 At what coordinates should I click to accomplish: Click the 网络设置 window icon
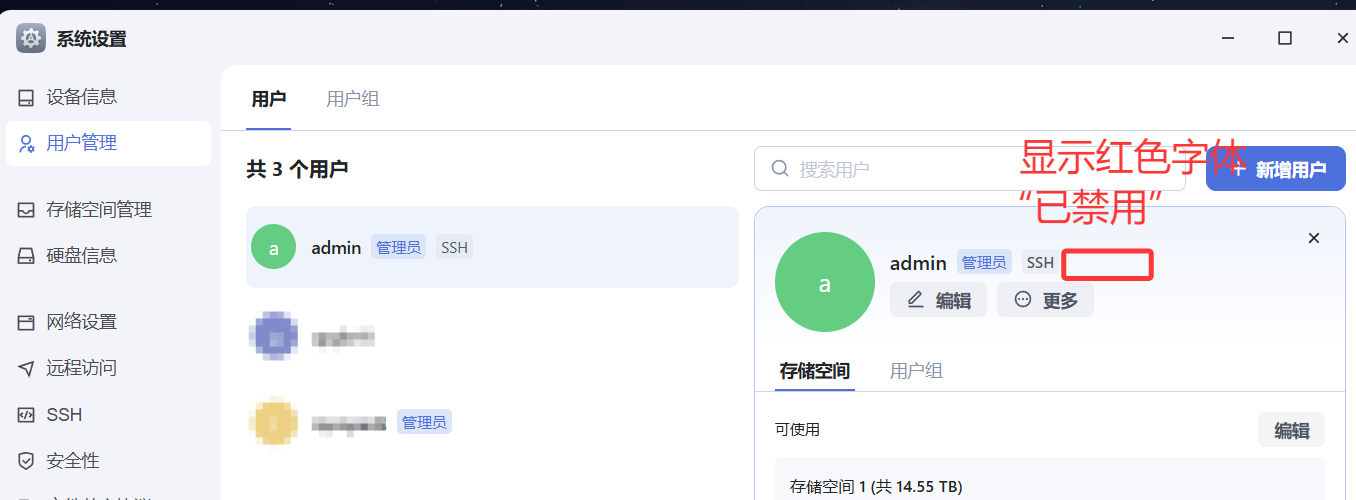click(x=27, y=322)
